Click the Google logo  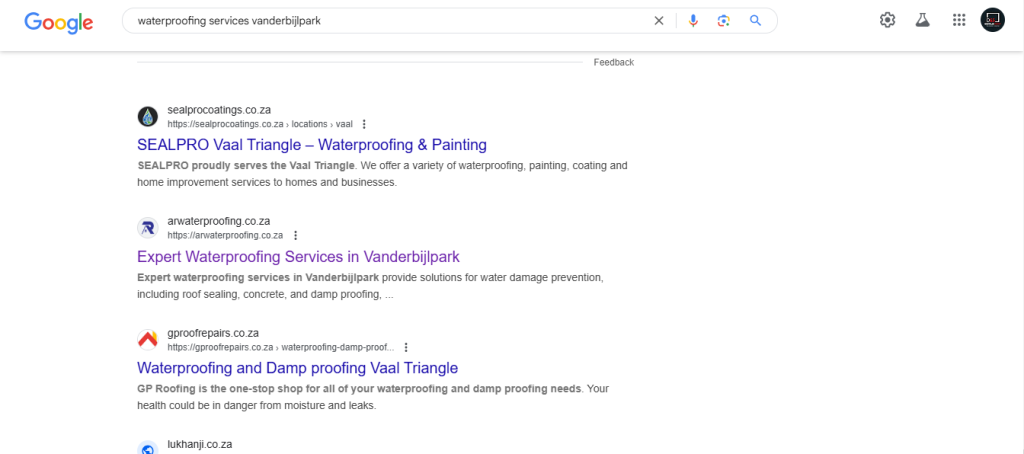tap(59, 21)
